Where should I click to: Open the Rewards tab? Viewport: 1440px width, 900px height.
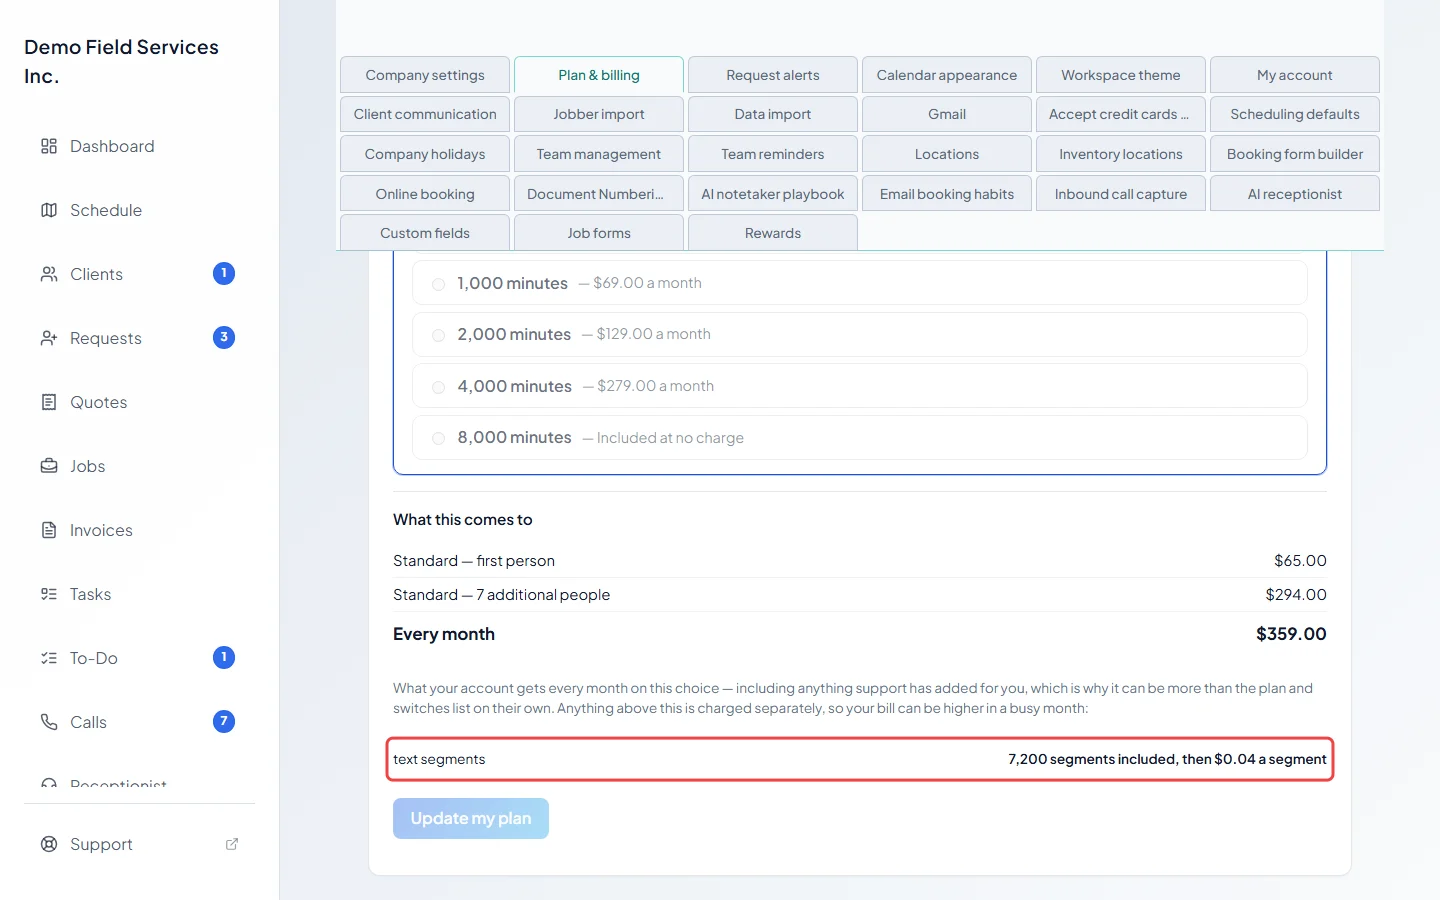pyautogui.click(x=773, y=233)
